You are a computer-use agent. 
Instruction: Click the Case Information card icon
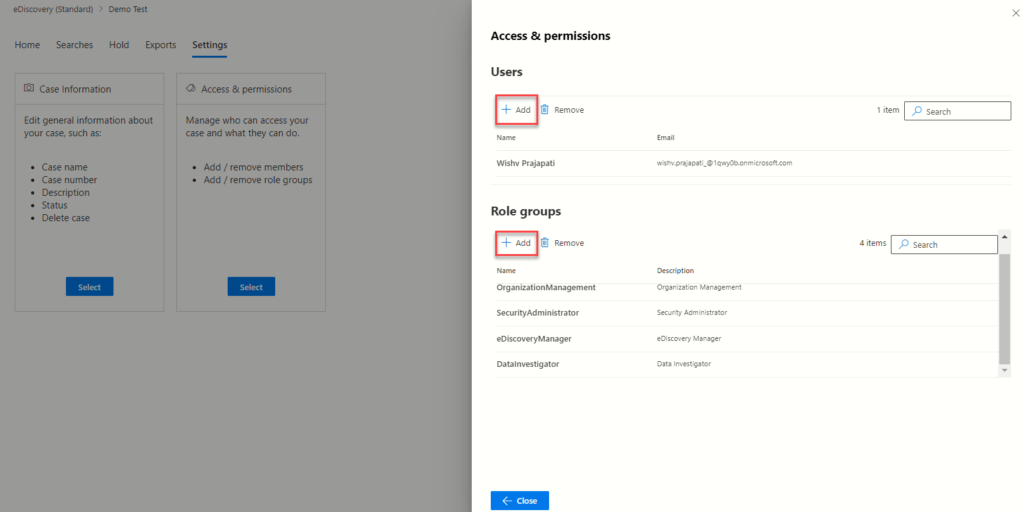coord(29,88)
